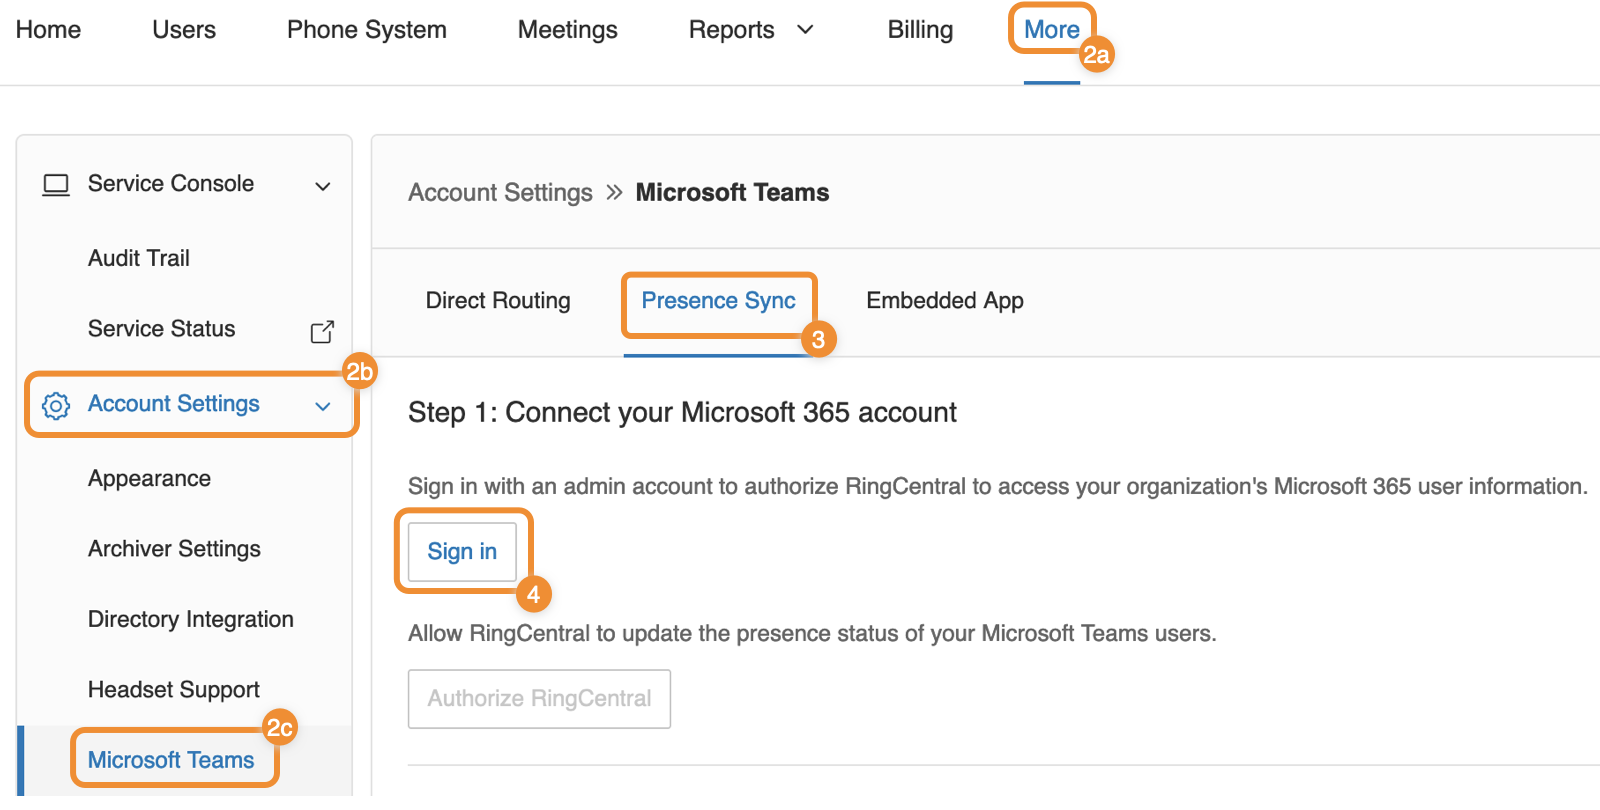Open Audit Trail in the sidebar

[139, 258]
